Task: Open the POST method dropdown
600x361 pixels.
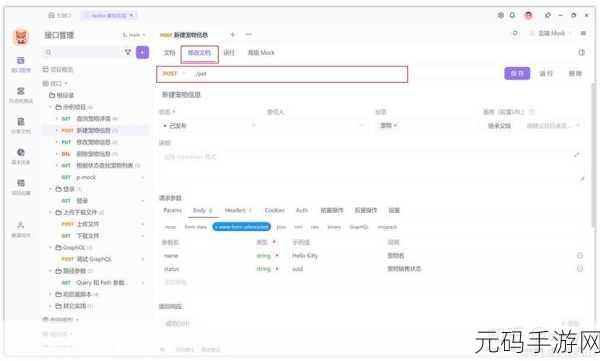Action: (173, 74)
